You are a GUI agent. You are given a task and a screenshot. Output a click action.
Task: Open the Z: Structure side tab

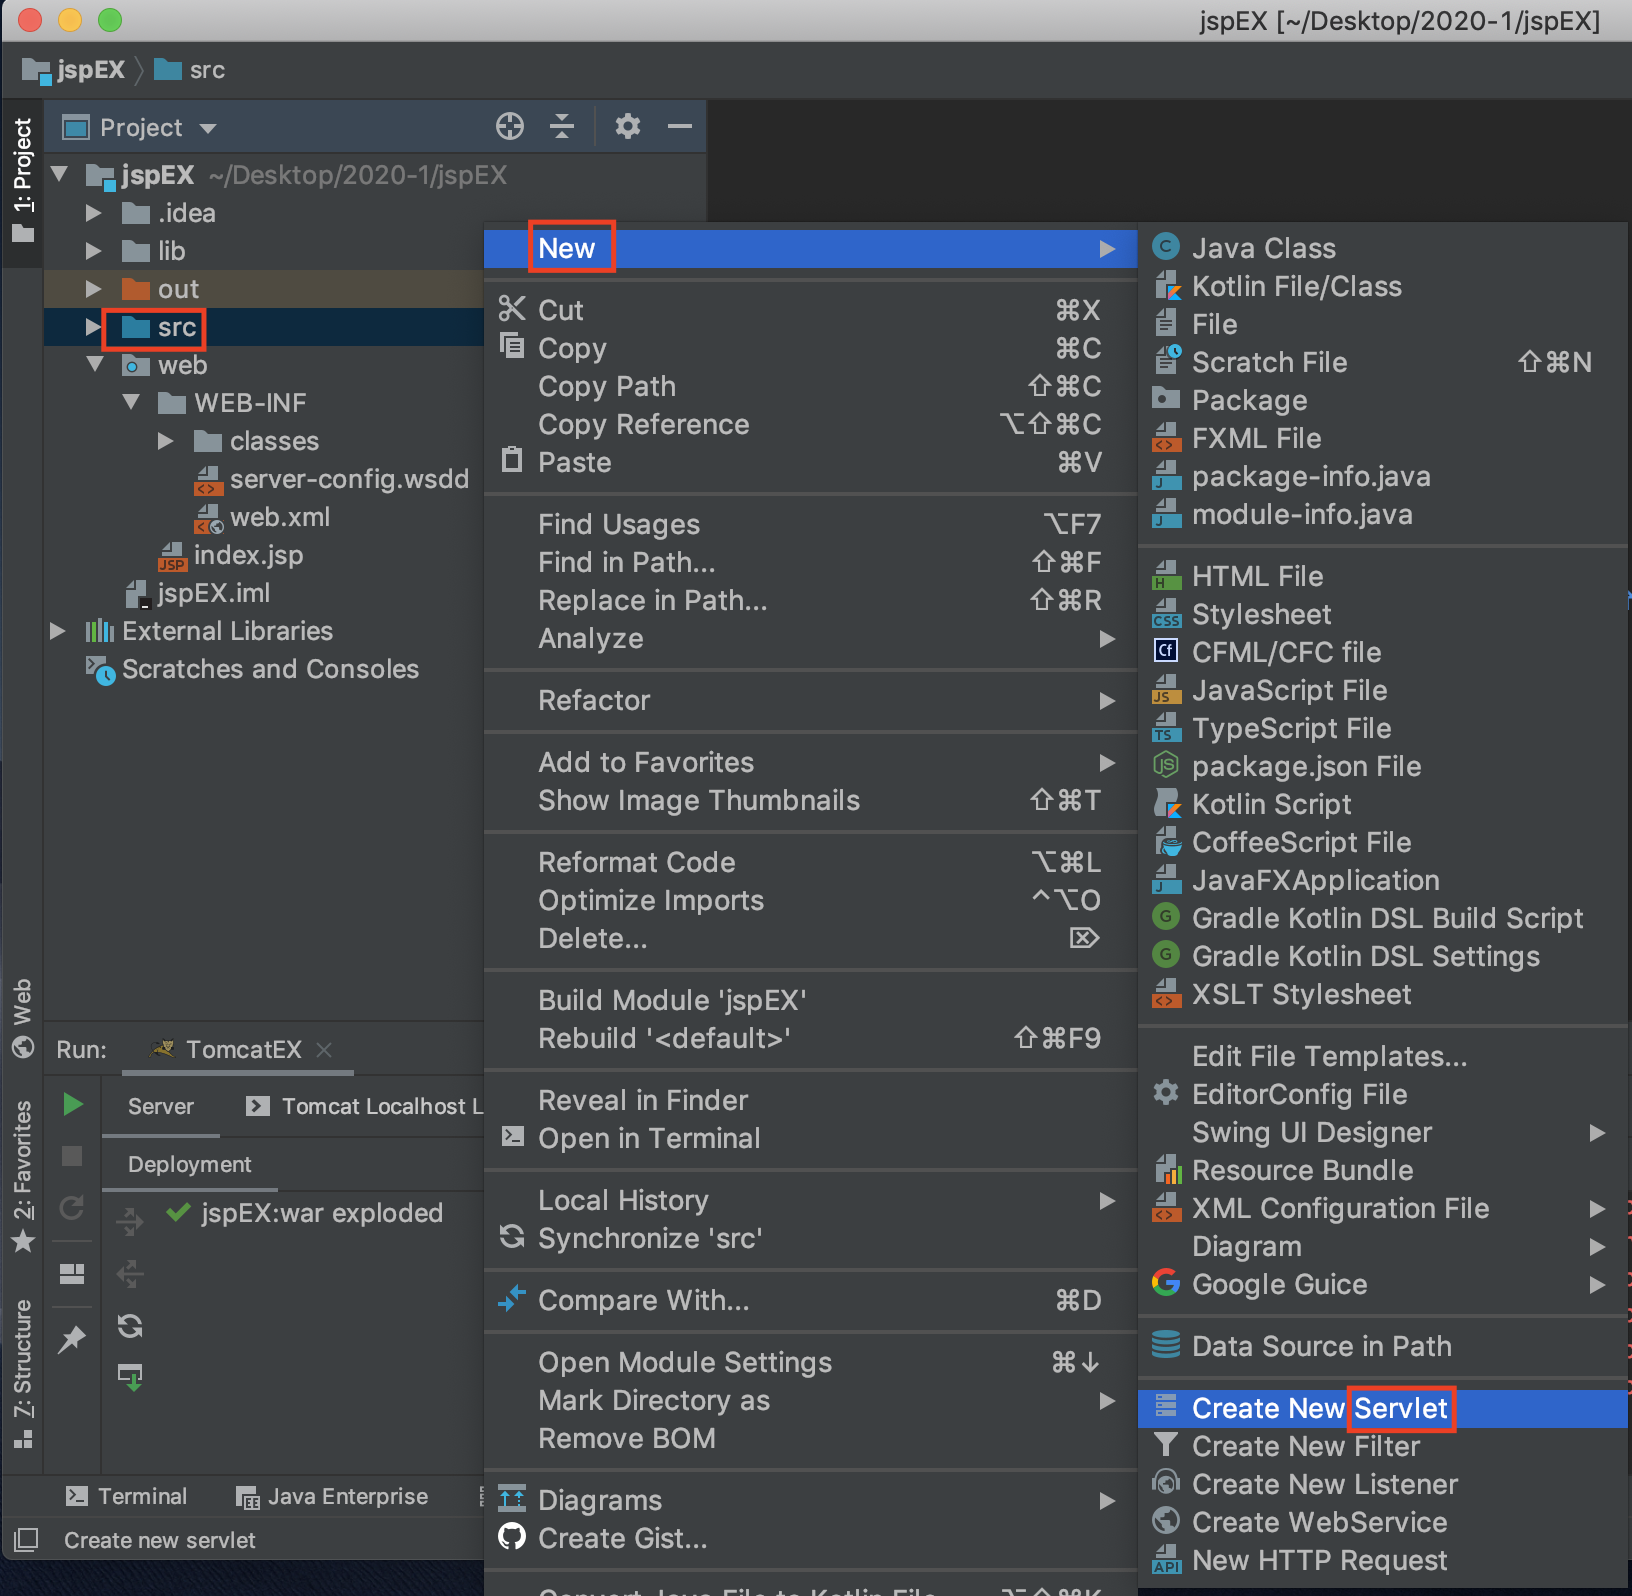[x=22, y=1374]
